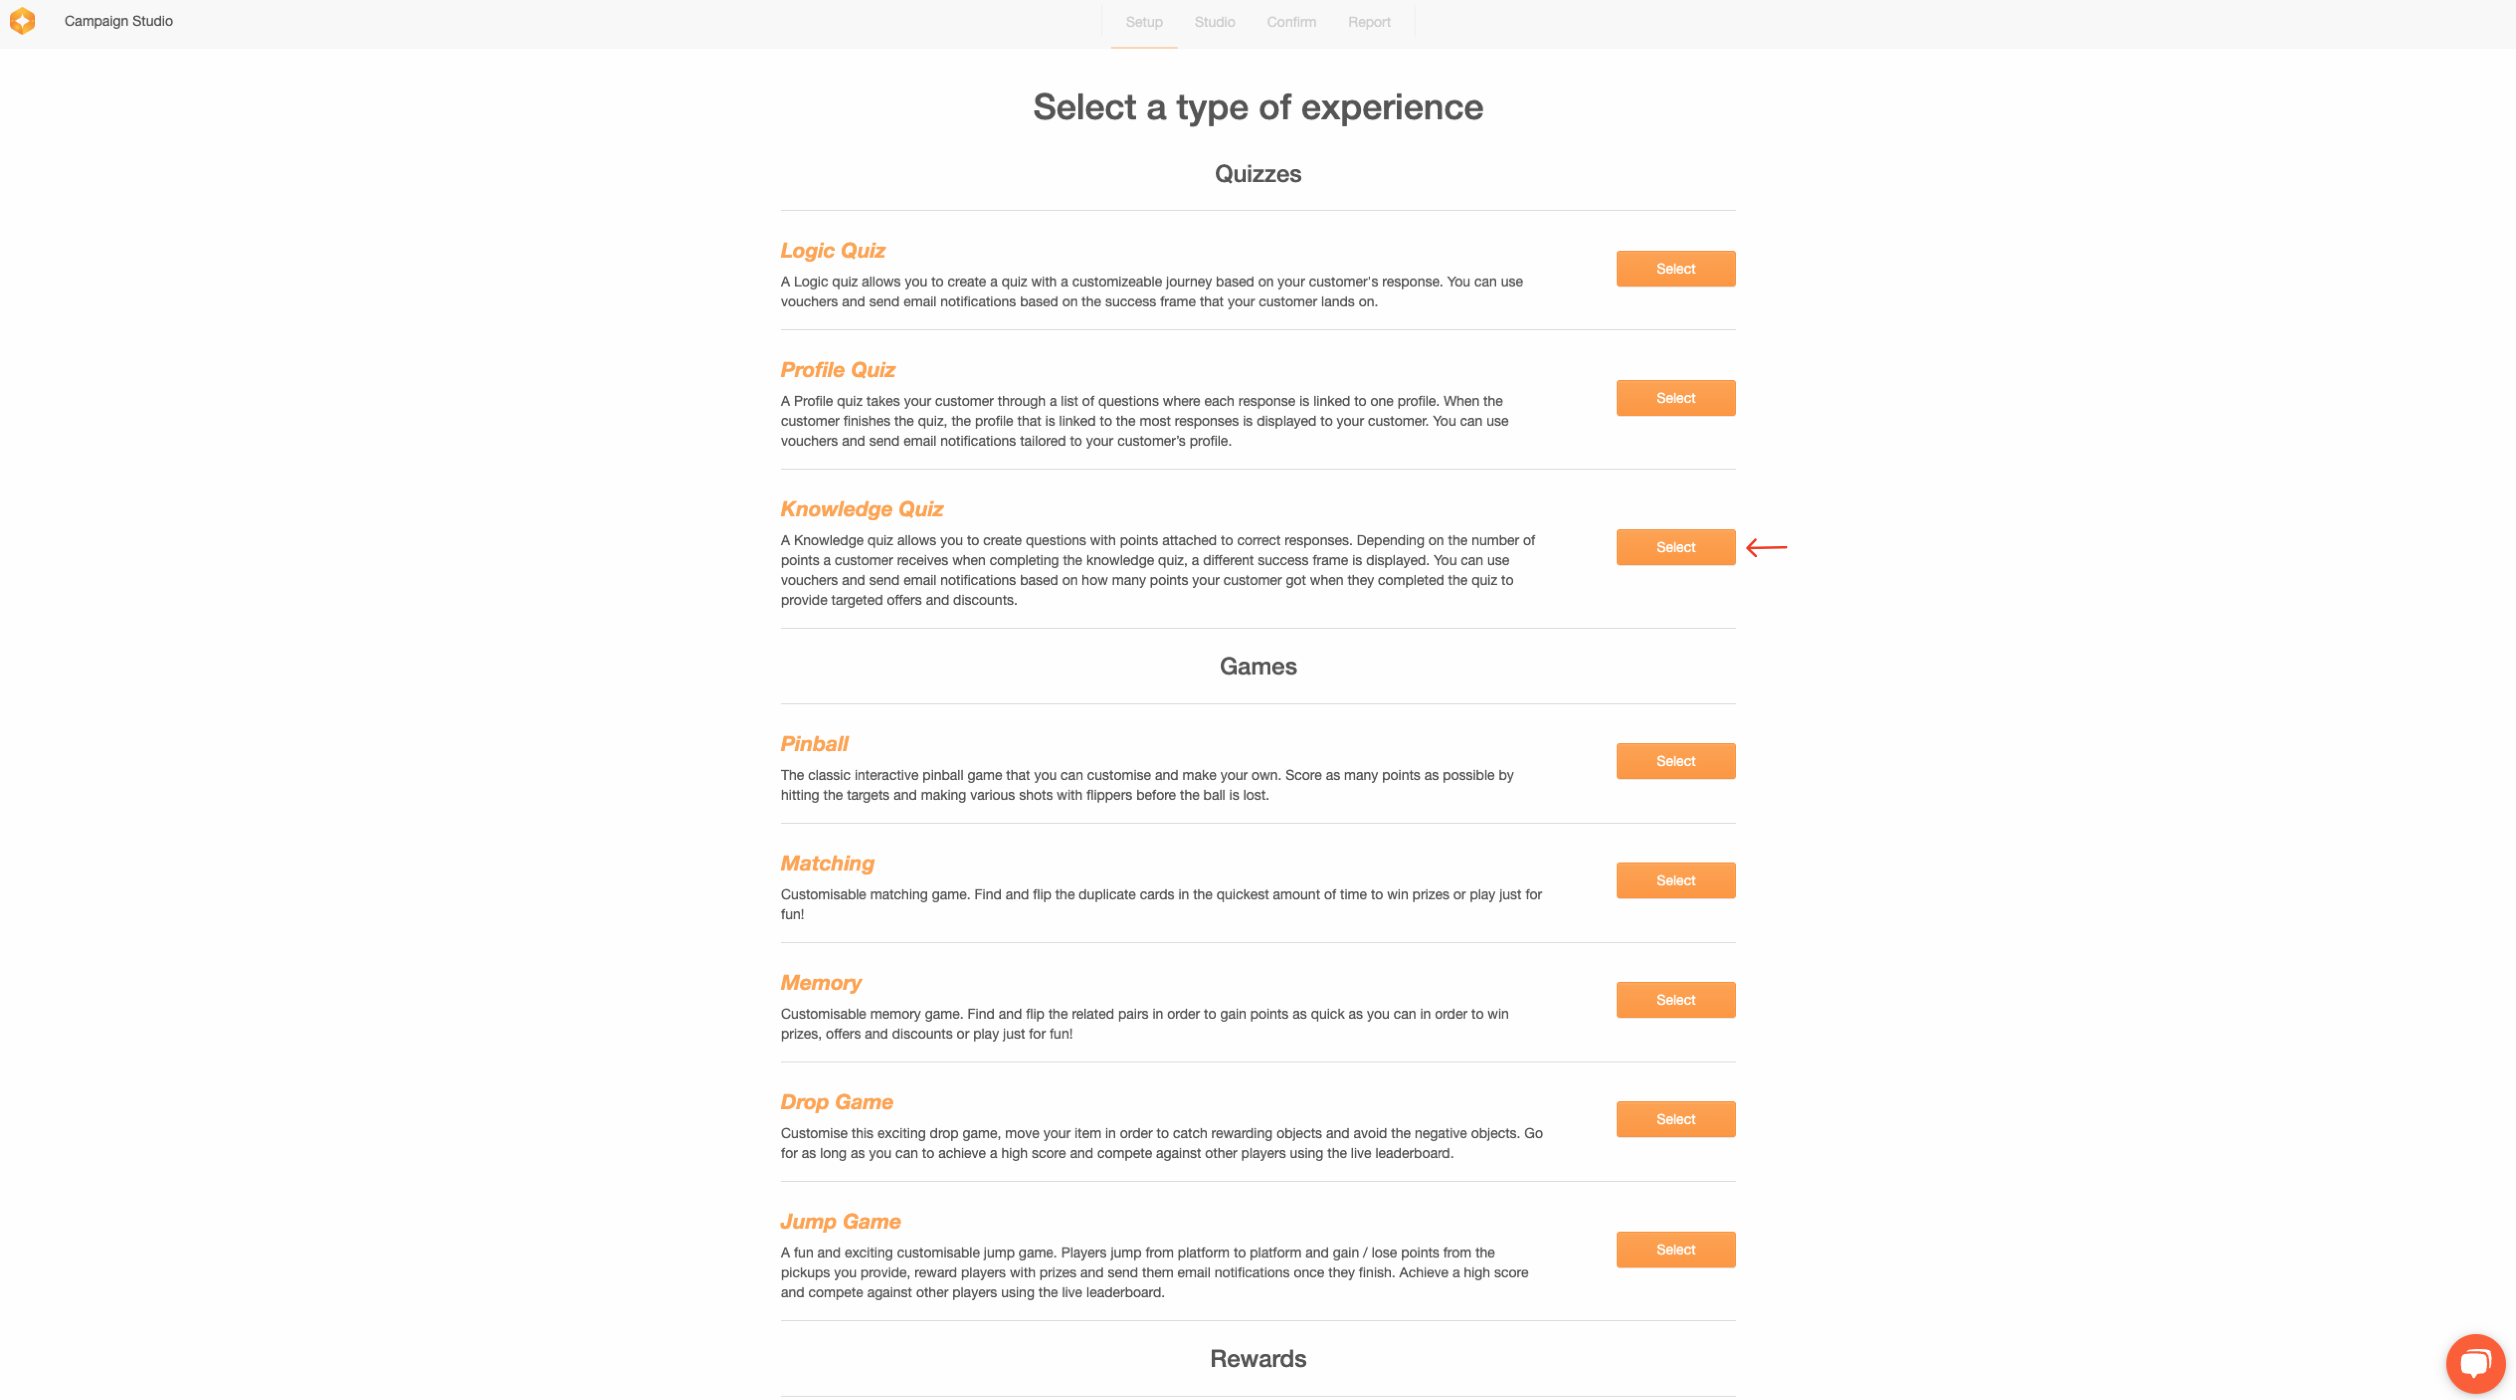Choose the Drop Game Select button
This screenshot has width=2516, height=1400.
[1675, 1119]
